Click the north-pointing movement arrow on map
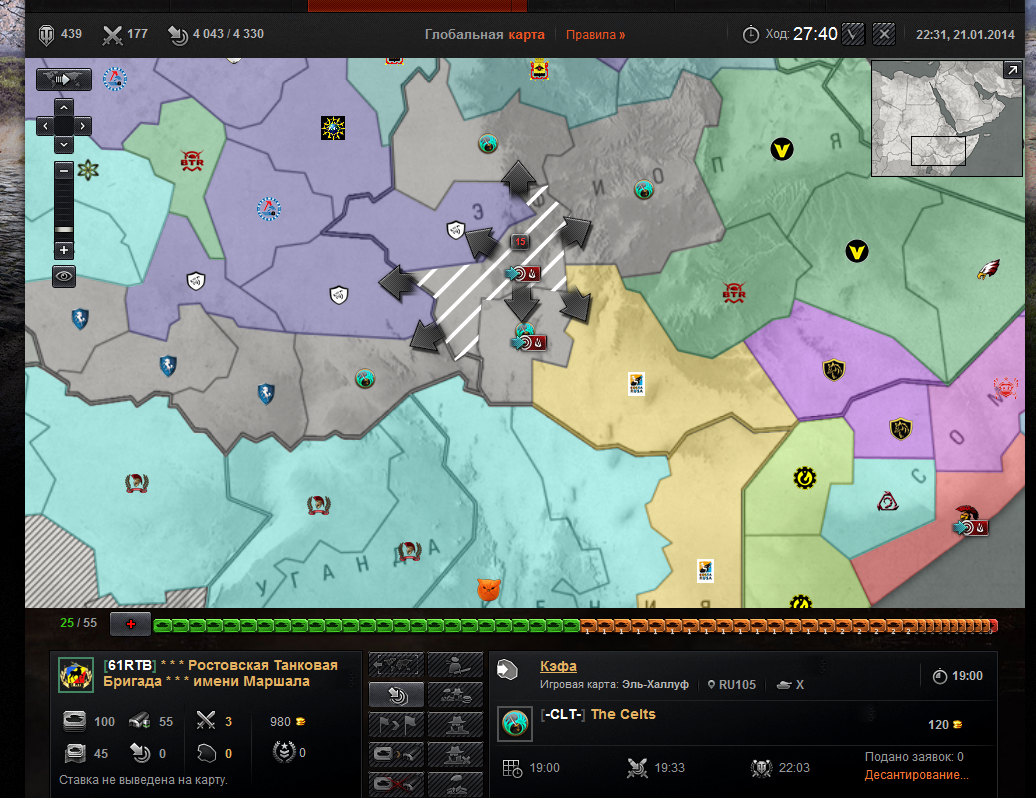 click(519, 176)
